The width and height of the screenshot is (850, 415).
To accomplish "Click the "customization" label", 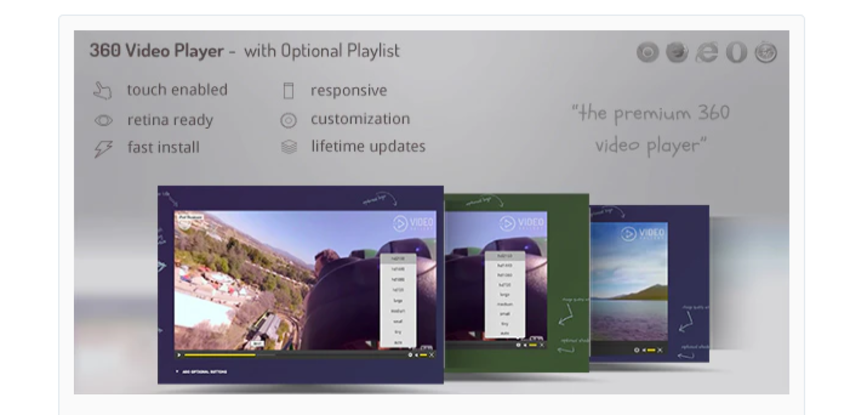I will click(360, 119).
